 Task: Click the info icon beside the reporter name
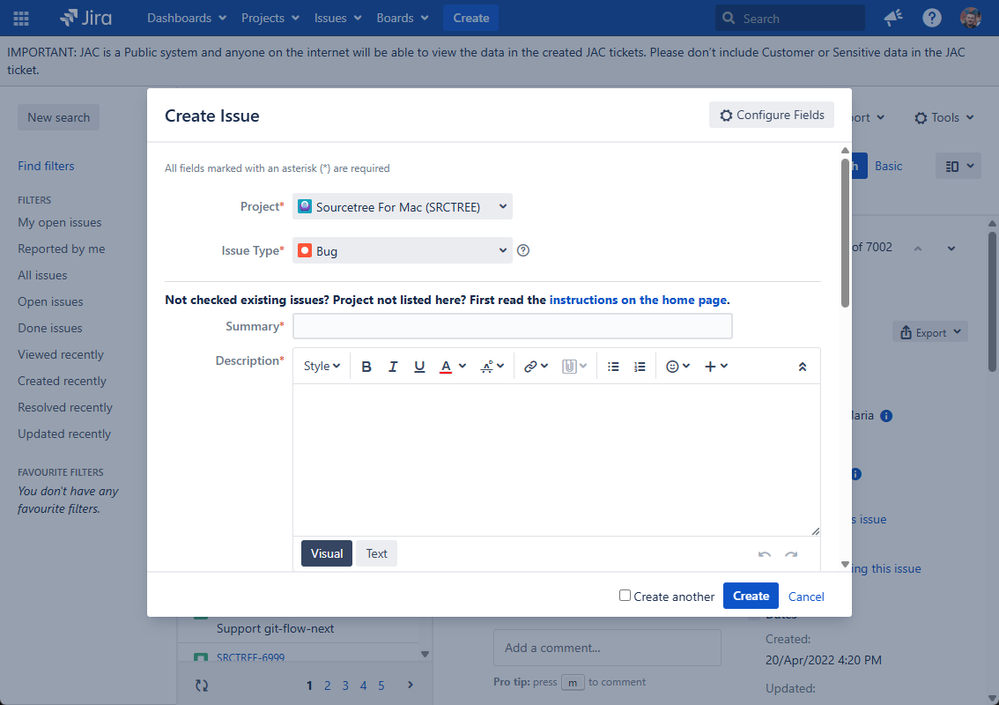886,416
